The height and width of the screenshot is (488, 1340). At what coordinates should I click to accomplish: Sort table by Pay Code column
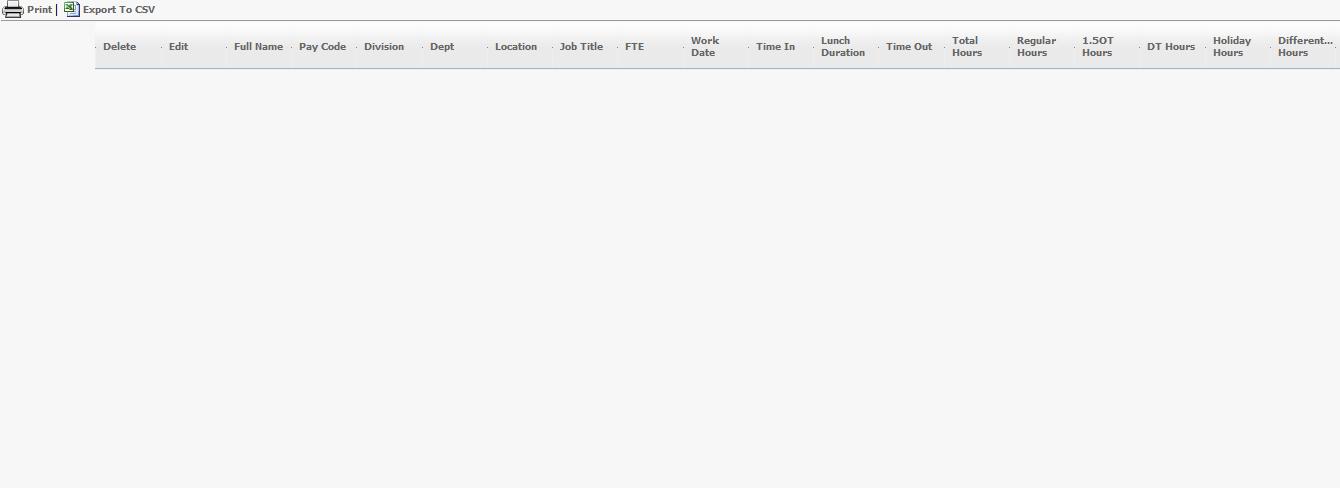click(x=322, y=47)
